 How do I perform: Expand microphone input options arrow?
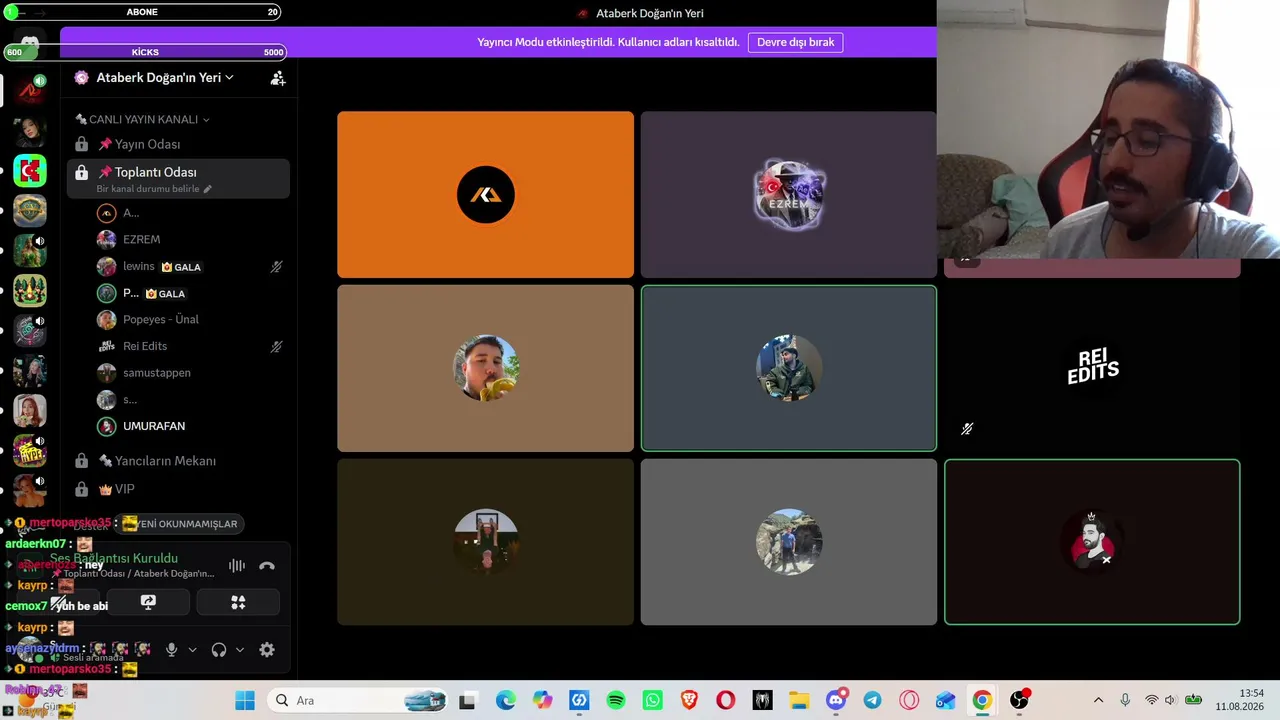[x=193, y=650]
